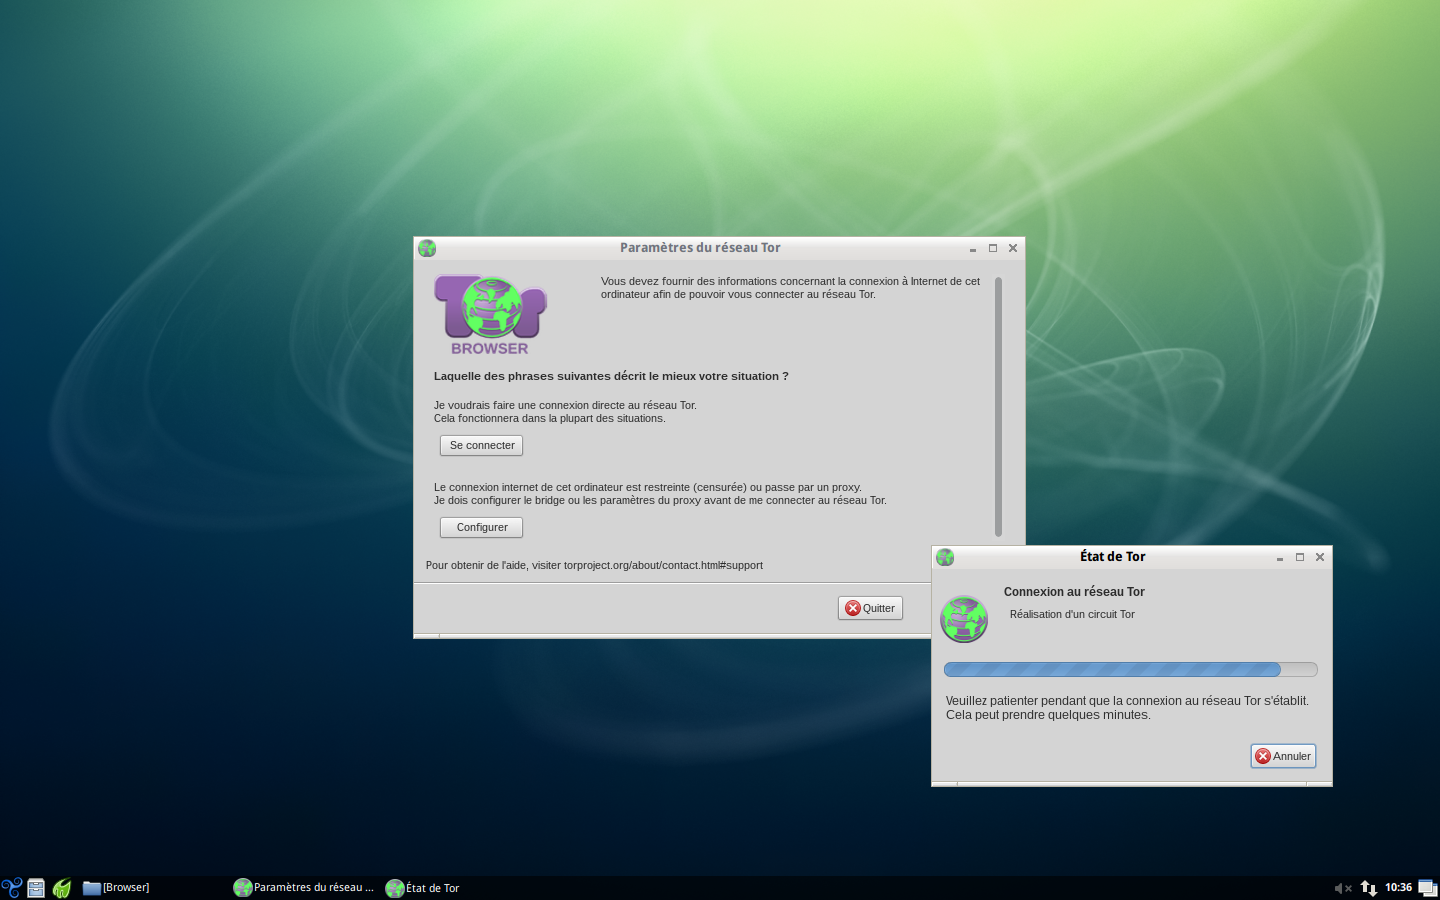This screenshot has height=900, width=1440.
Task: Click the torproject.org support help text
Action: 594,565
